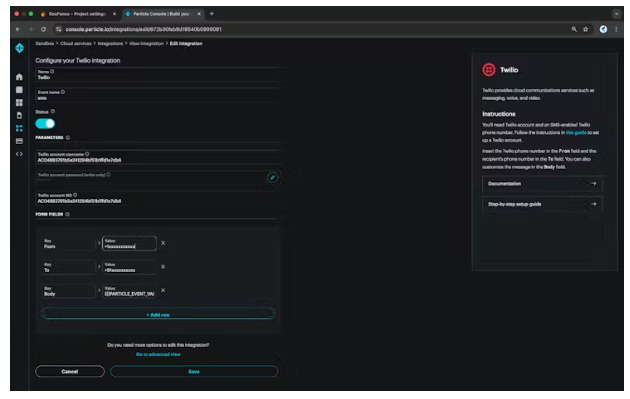Click the Twilio account SID field

click(158, 198)
